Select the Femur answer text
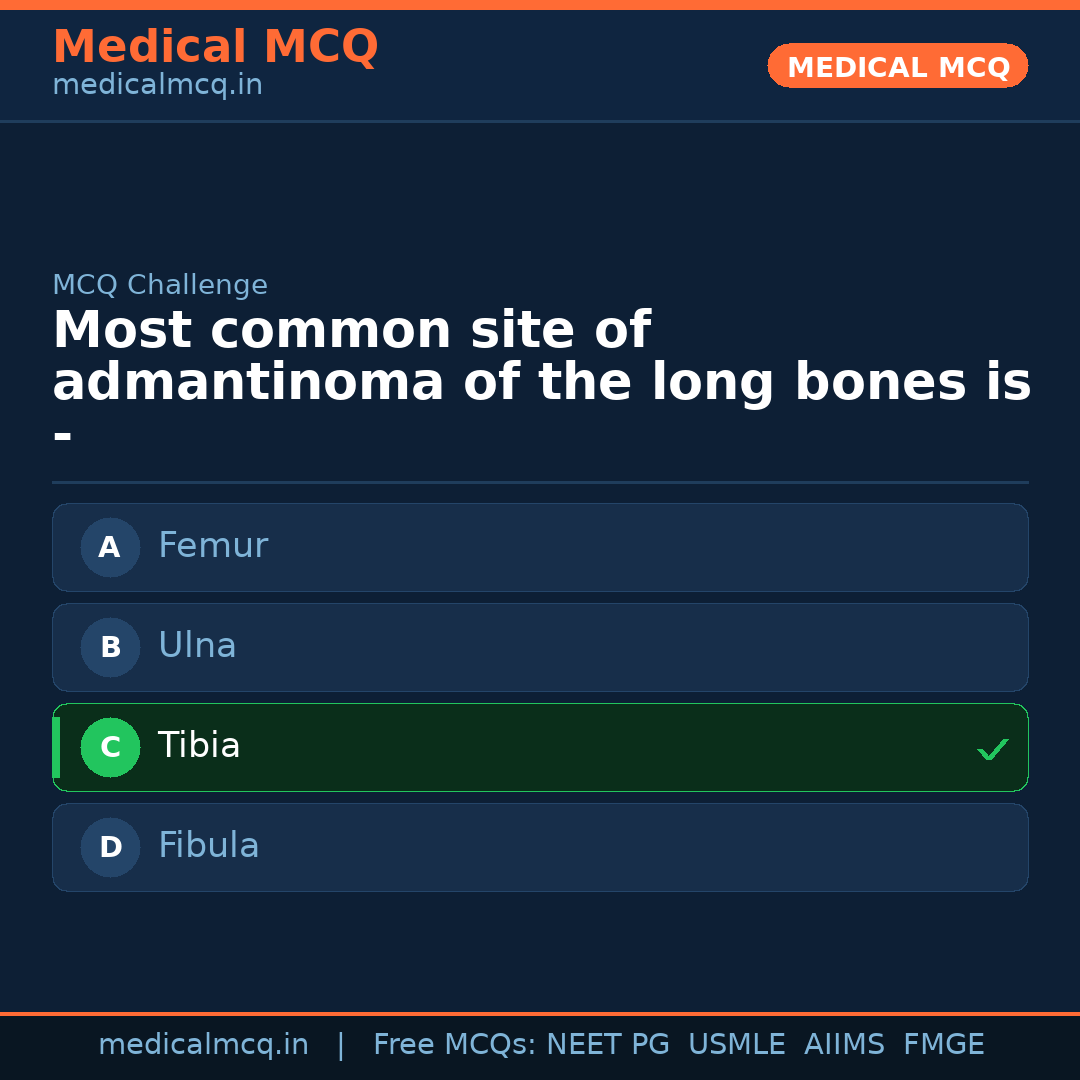The height and width of the screenshot is (1080, 1080). click(213, 546)
